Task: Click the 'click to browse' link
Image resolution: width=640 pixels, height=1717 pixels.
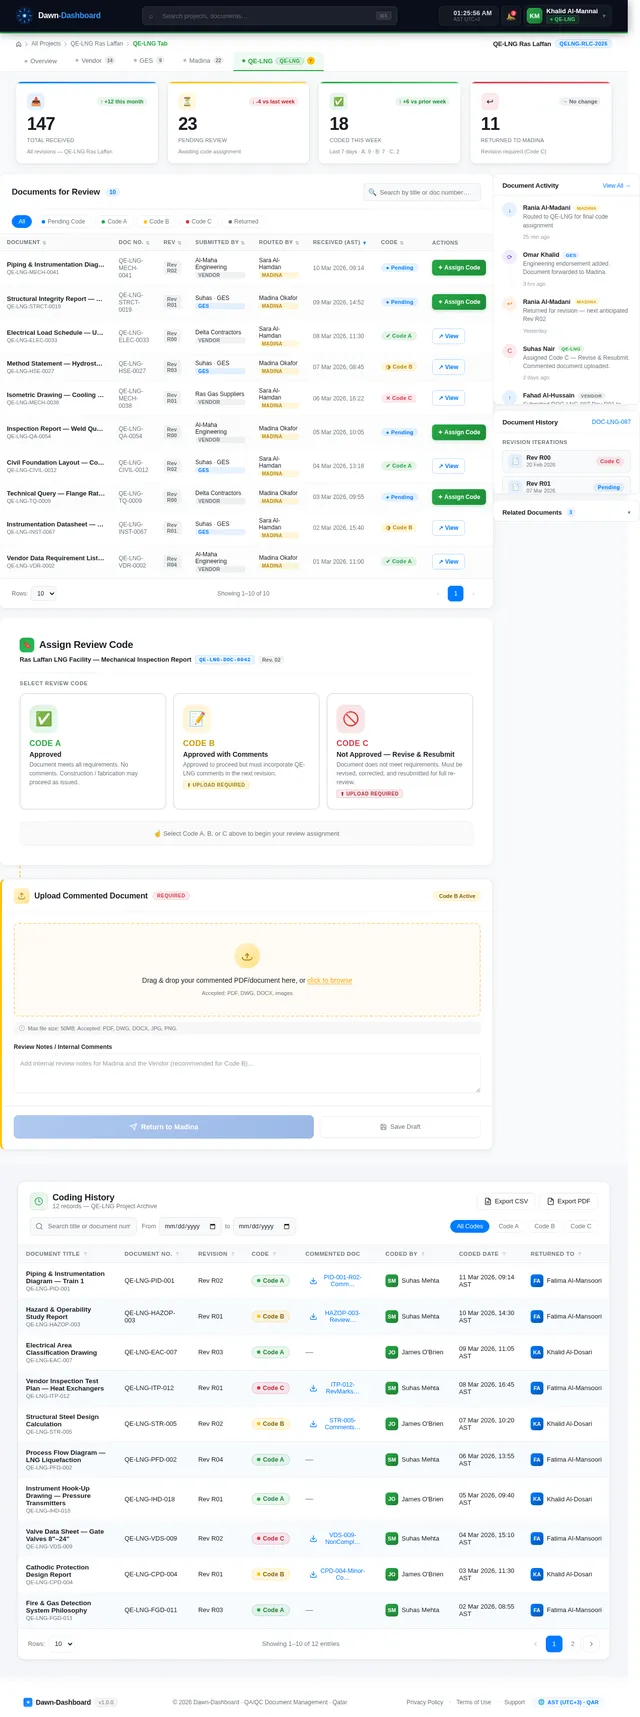Action: [329, 980]
